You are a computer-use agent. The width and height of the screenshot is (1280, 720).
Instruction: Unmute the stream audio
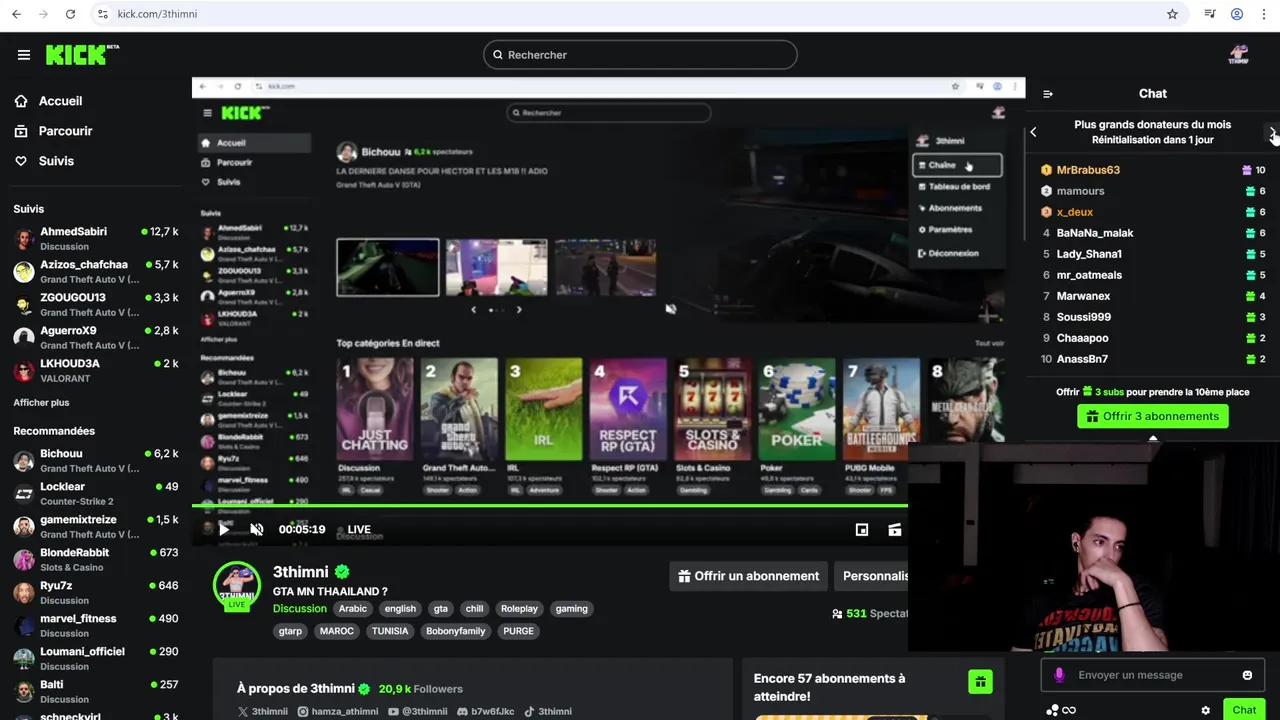click(x=256, y=530)
